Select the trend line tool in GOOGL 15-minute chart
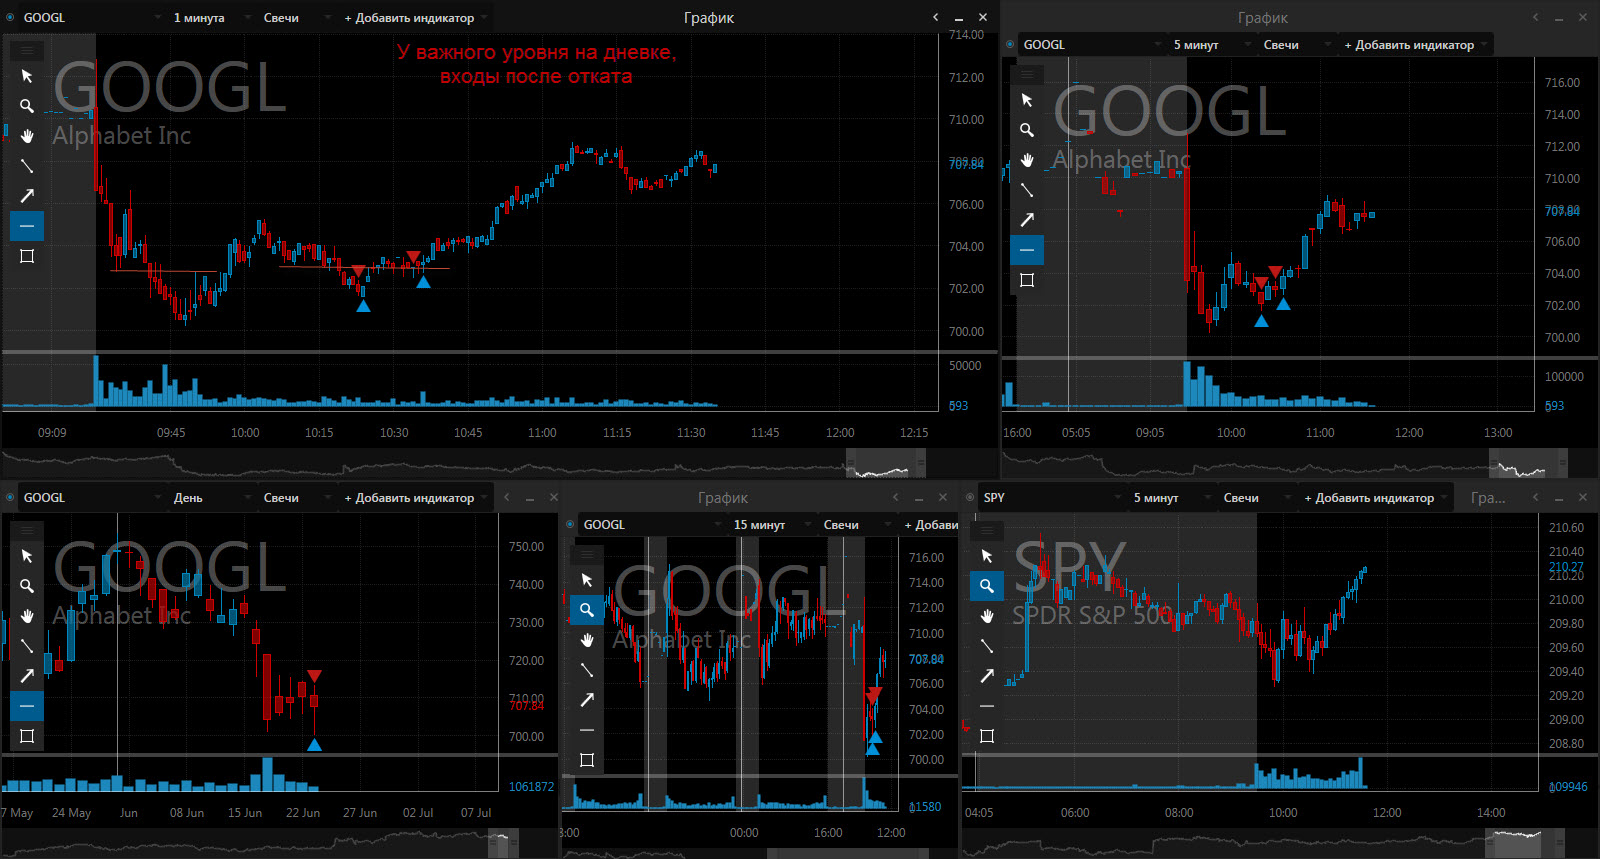This screenshot has width=1600, height=859. point(587,670)
